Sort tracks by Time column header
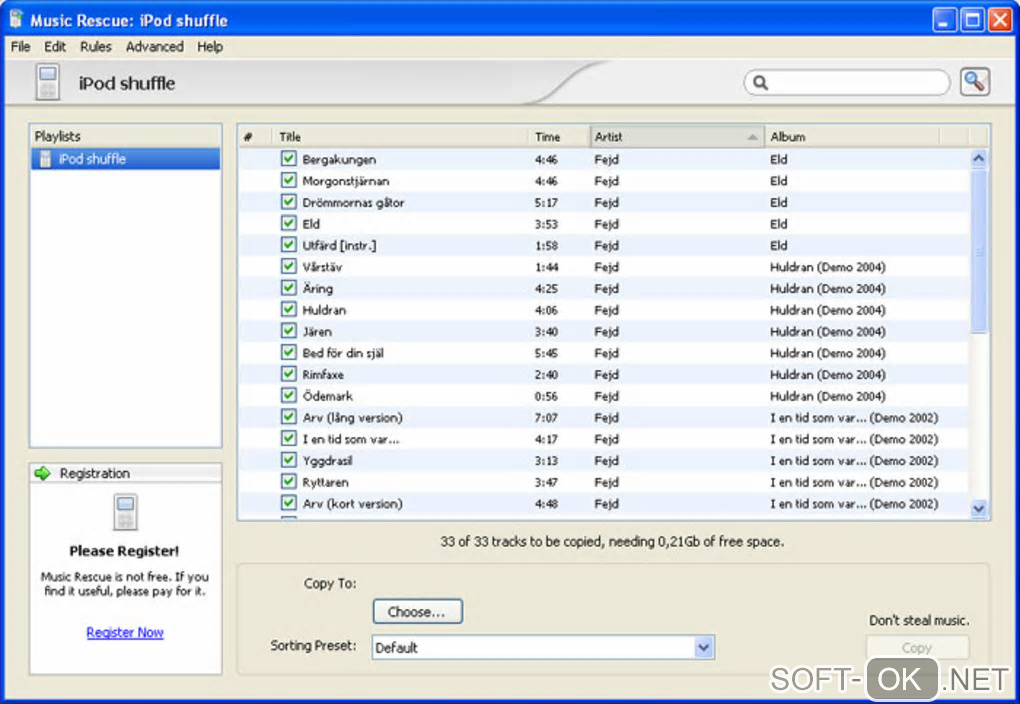 pos(559,137)
